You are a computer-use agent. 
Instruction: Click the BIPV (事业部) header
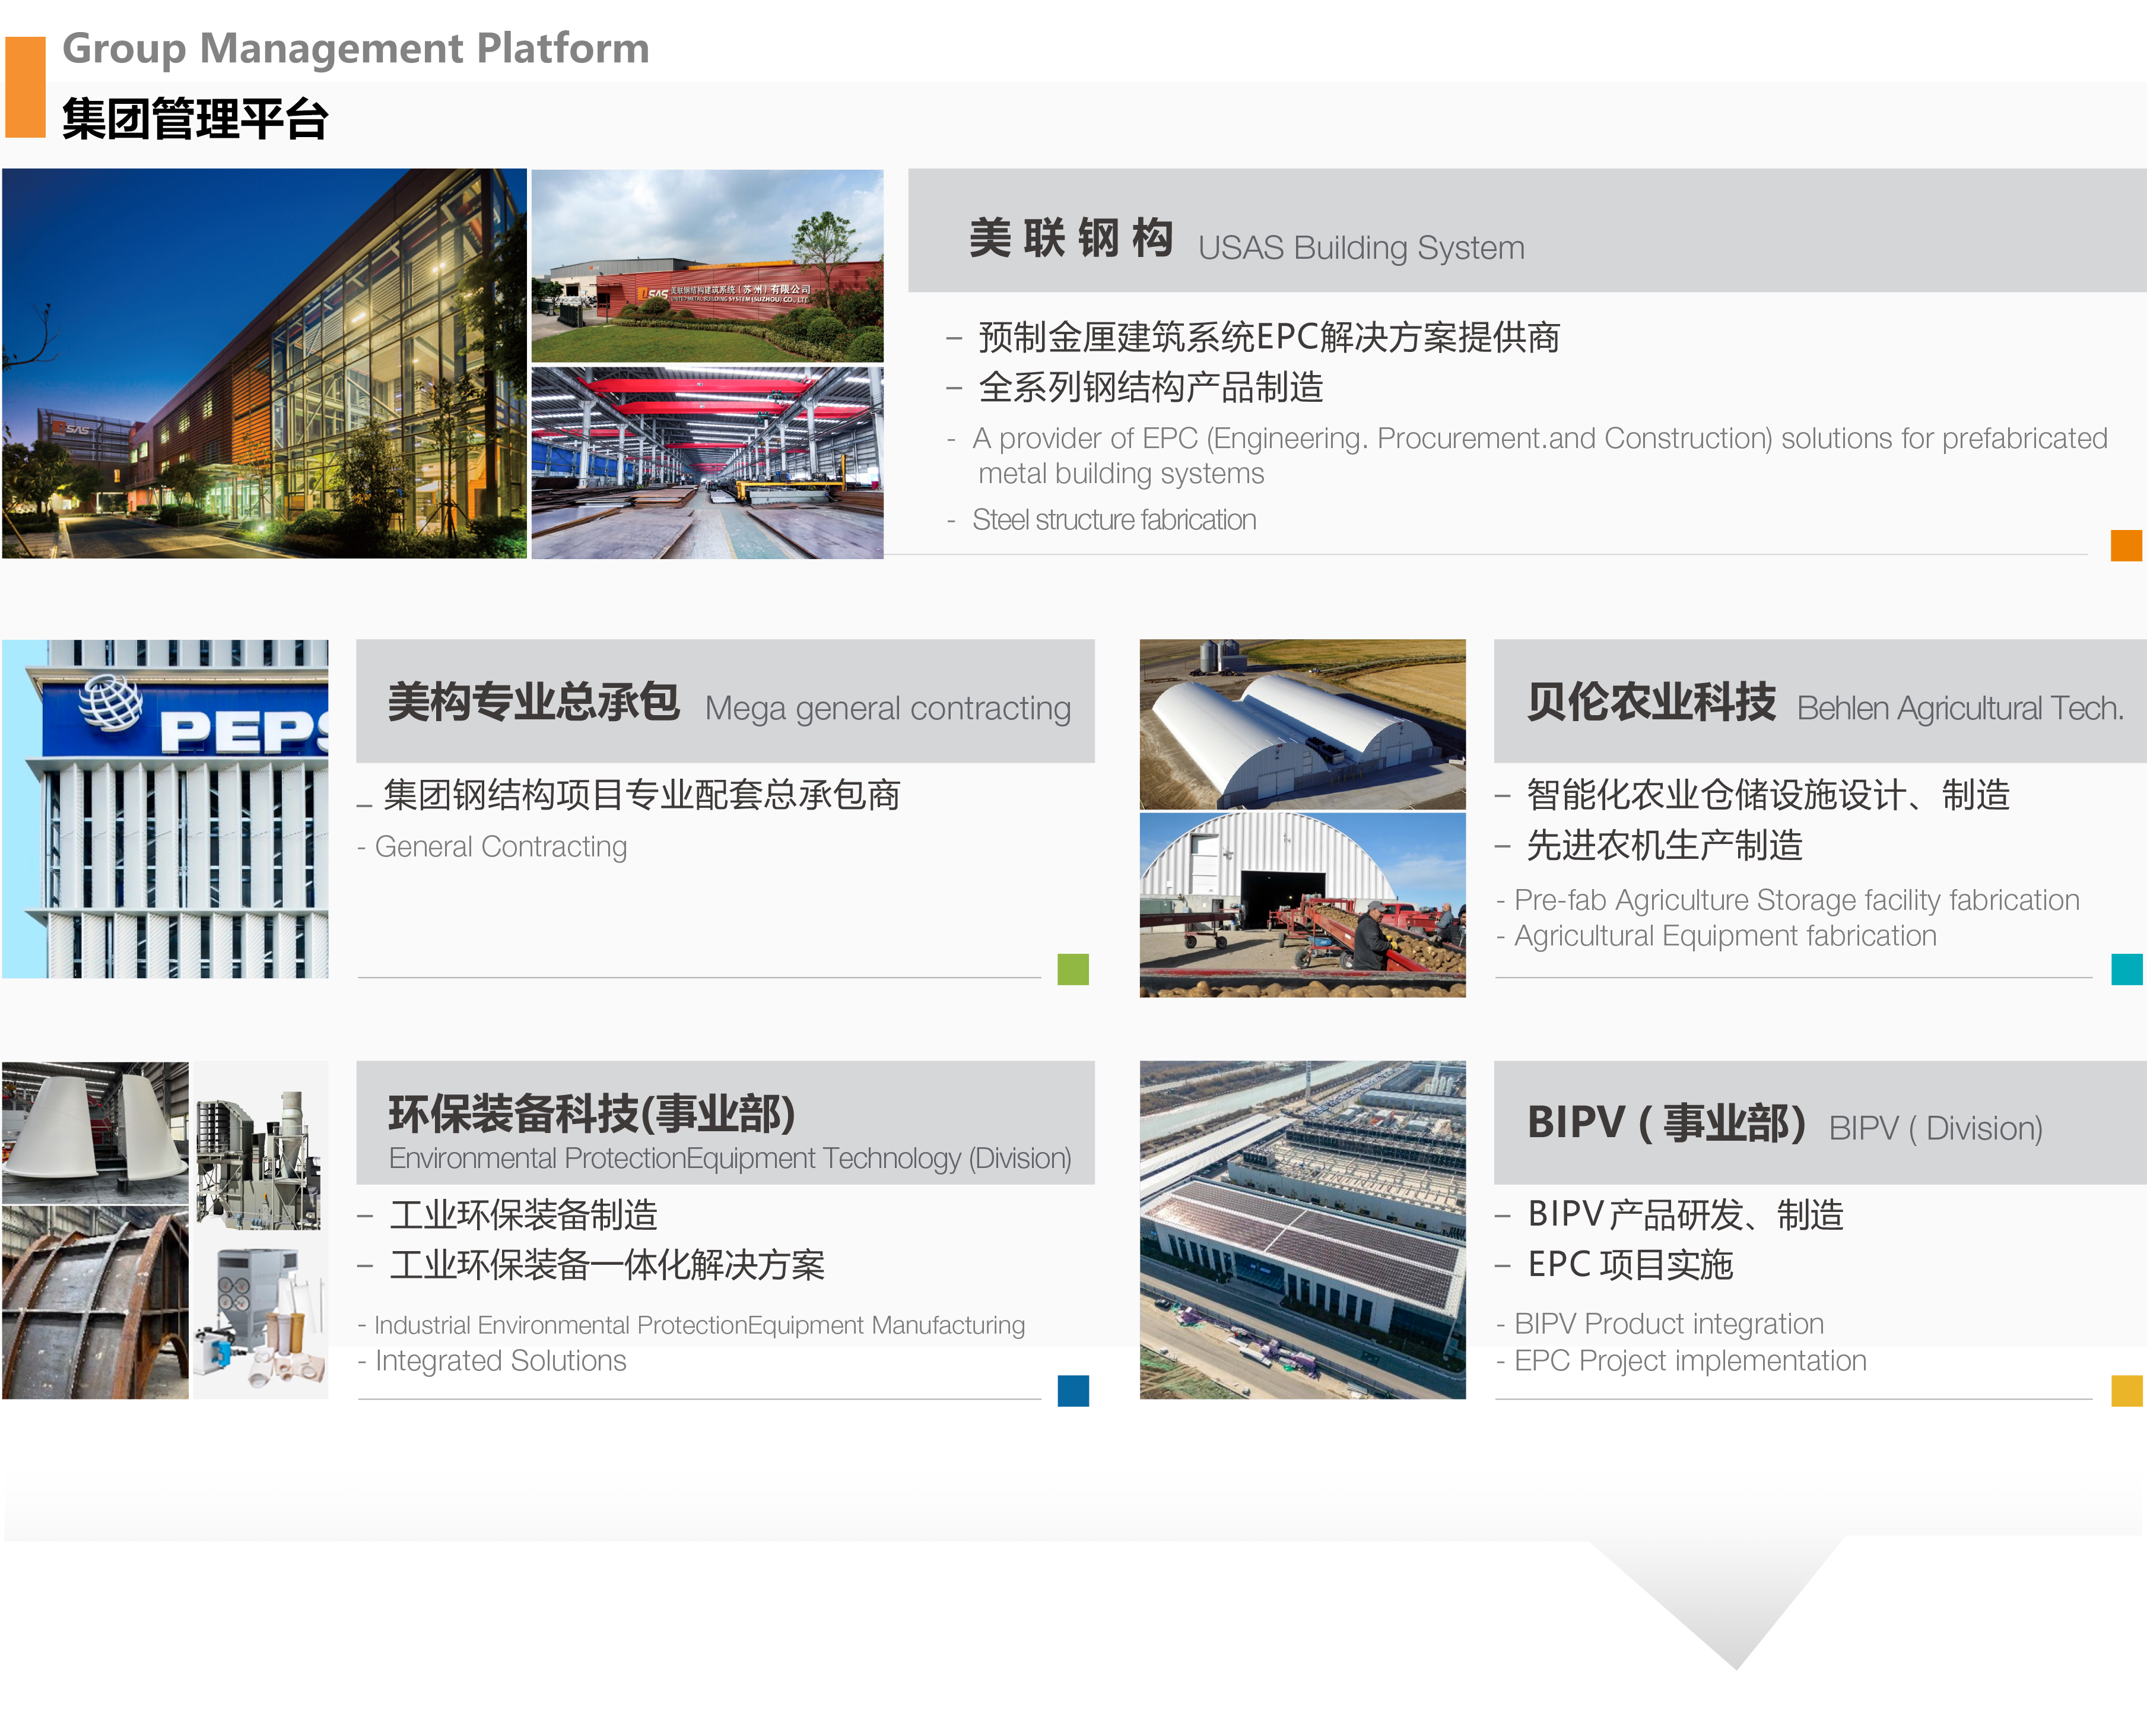pos(1667,1123)
